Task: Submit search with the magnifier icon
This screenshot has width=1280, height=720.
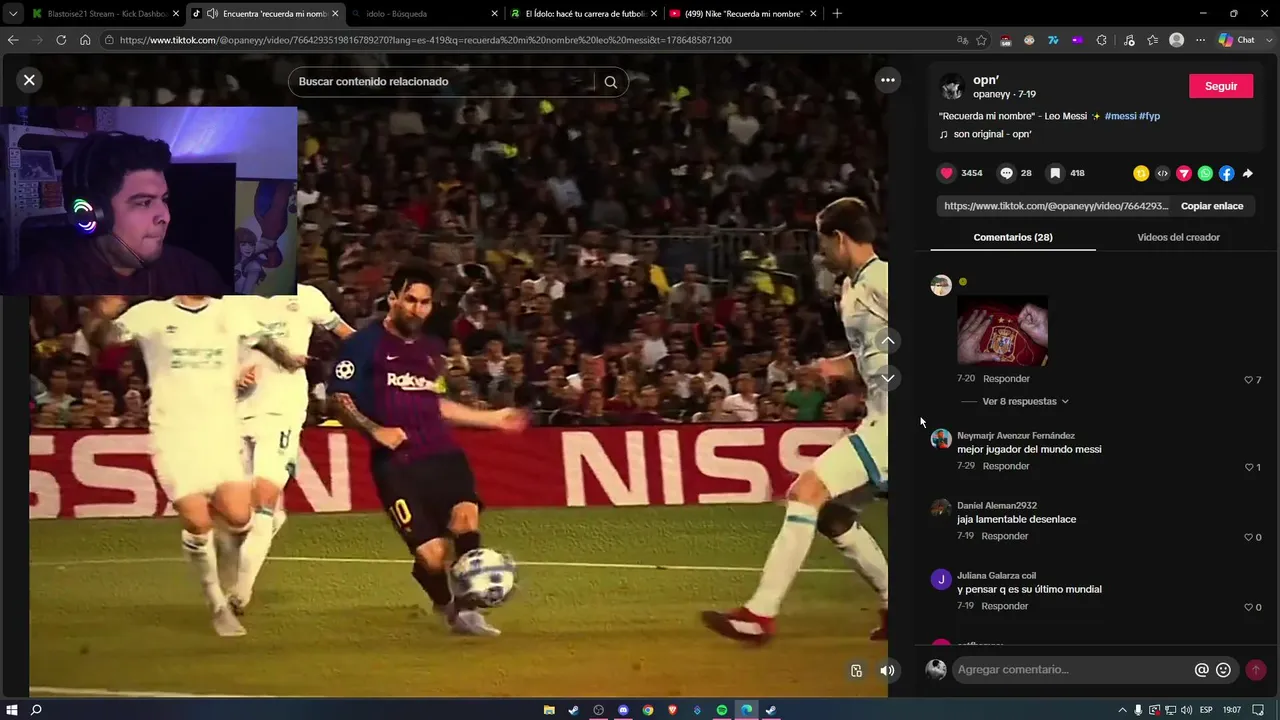Action: [x=611, y=82]
